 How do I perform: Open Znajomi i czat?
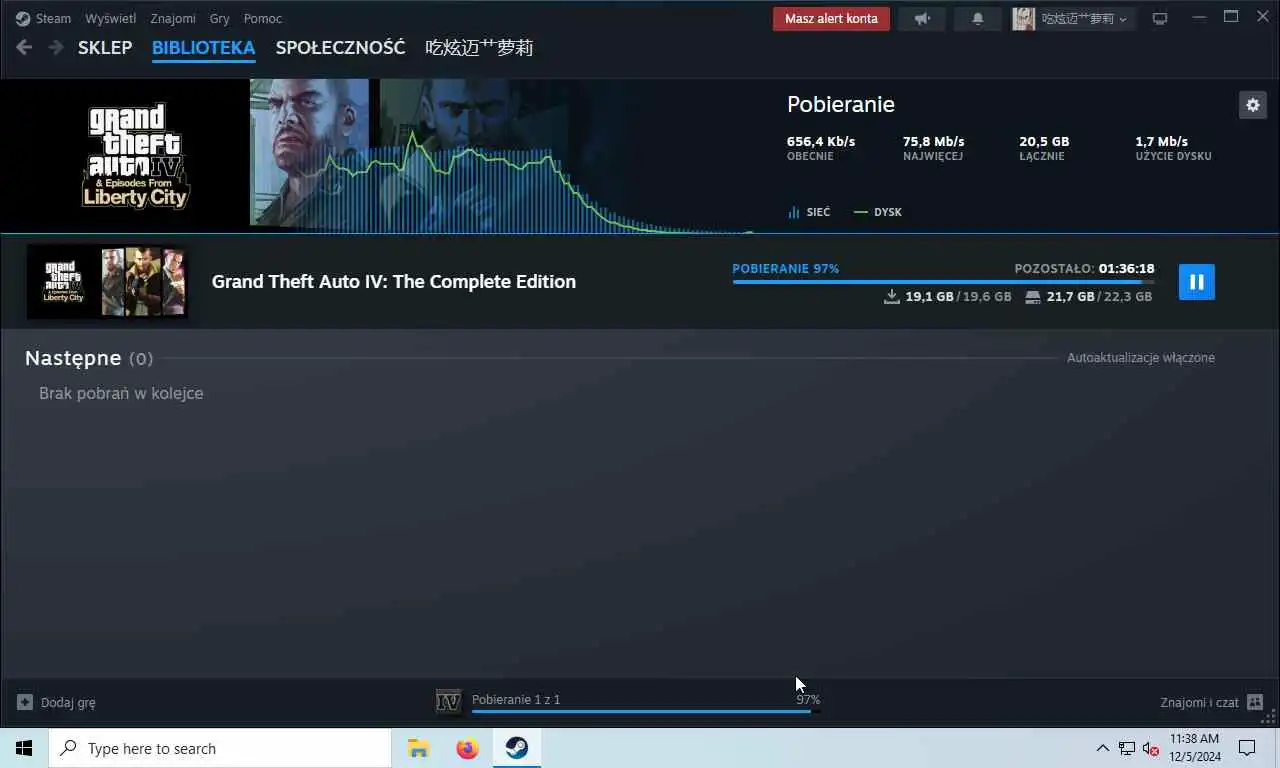[1212, 702]
